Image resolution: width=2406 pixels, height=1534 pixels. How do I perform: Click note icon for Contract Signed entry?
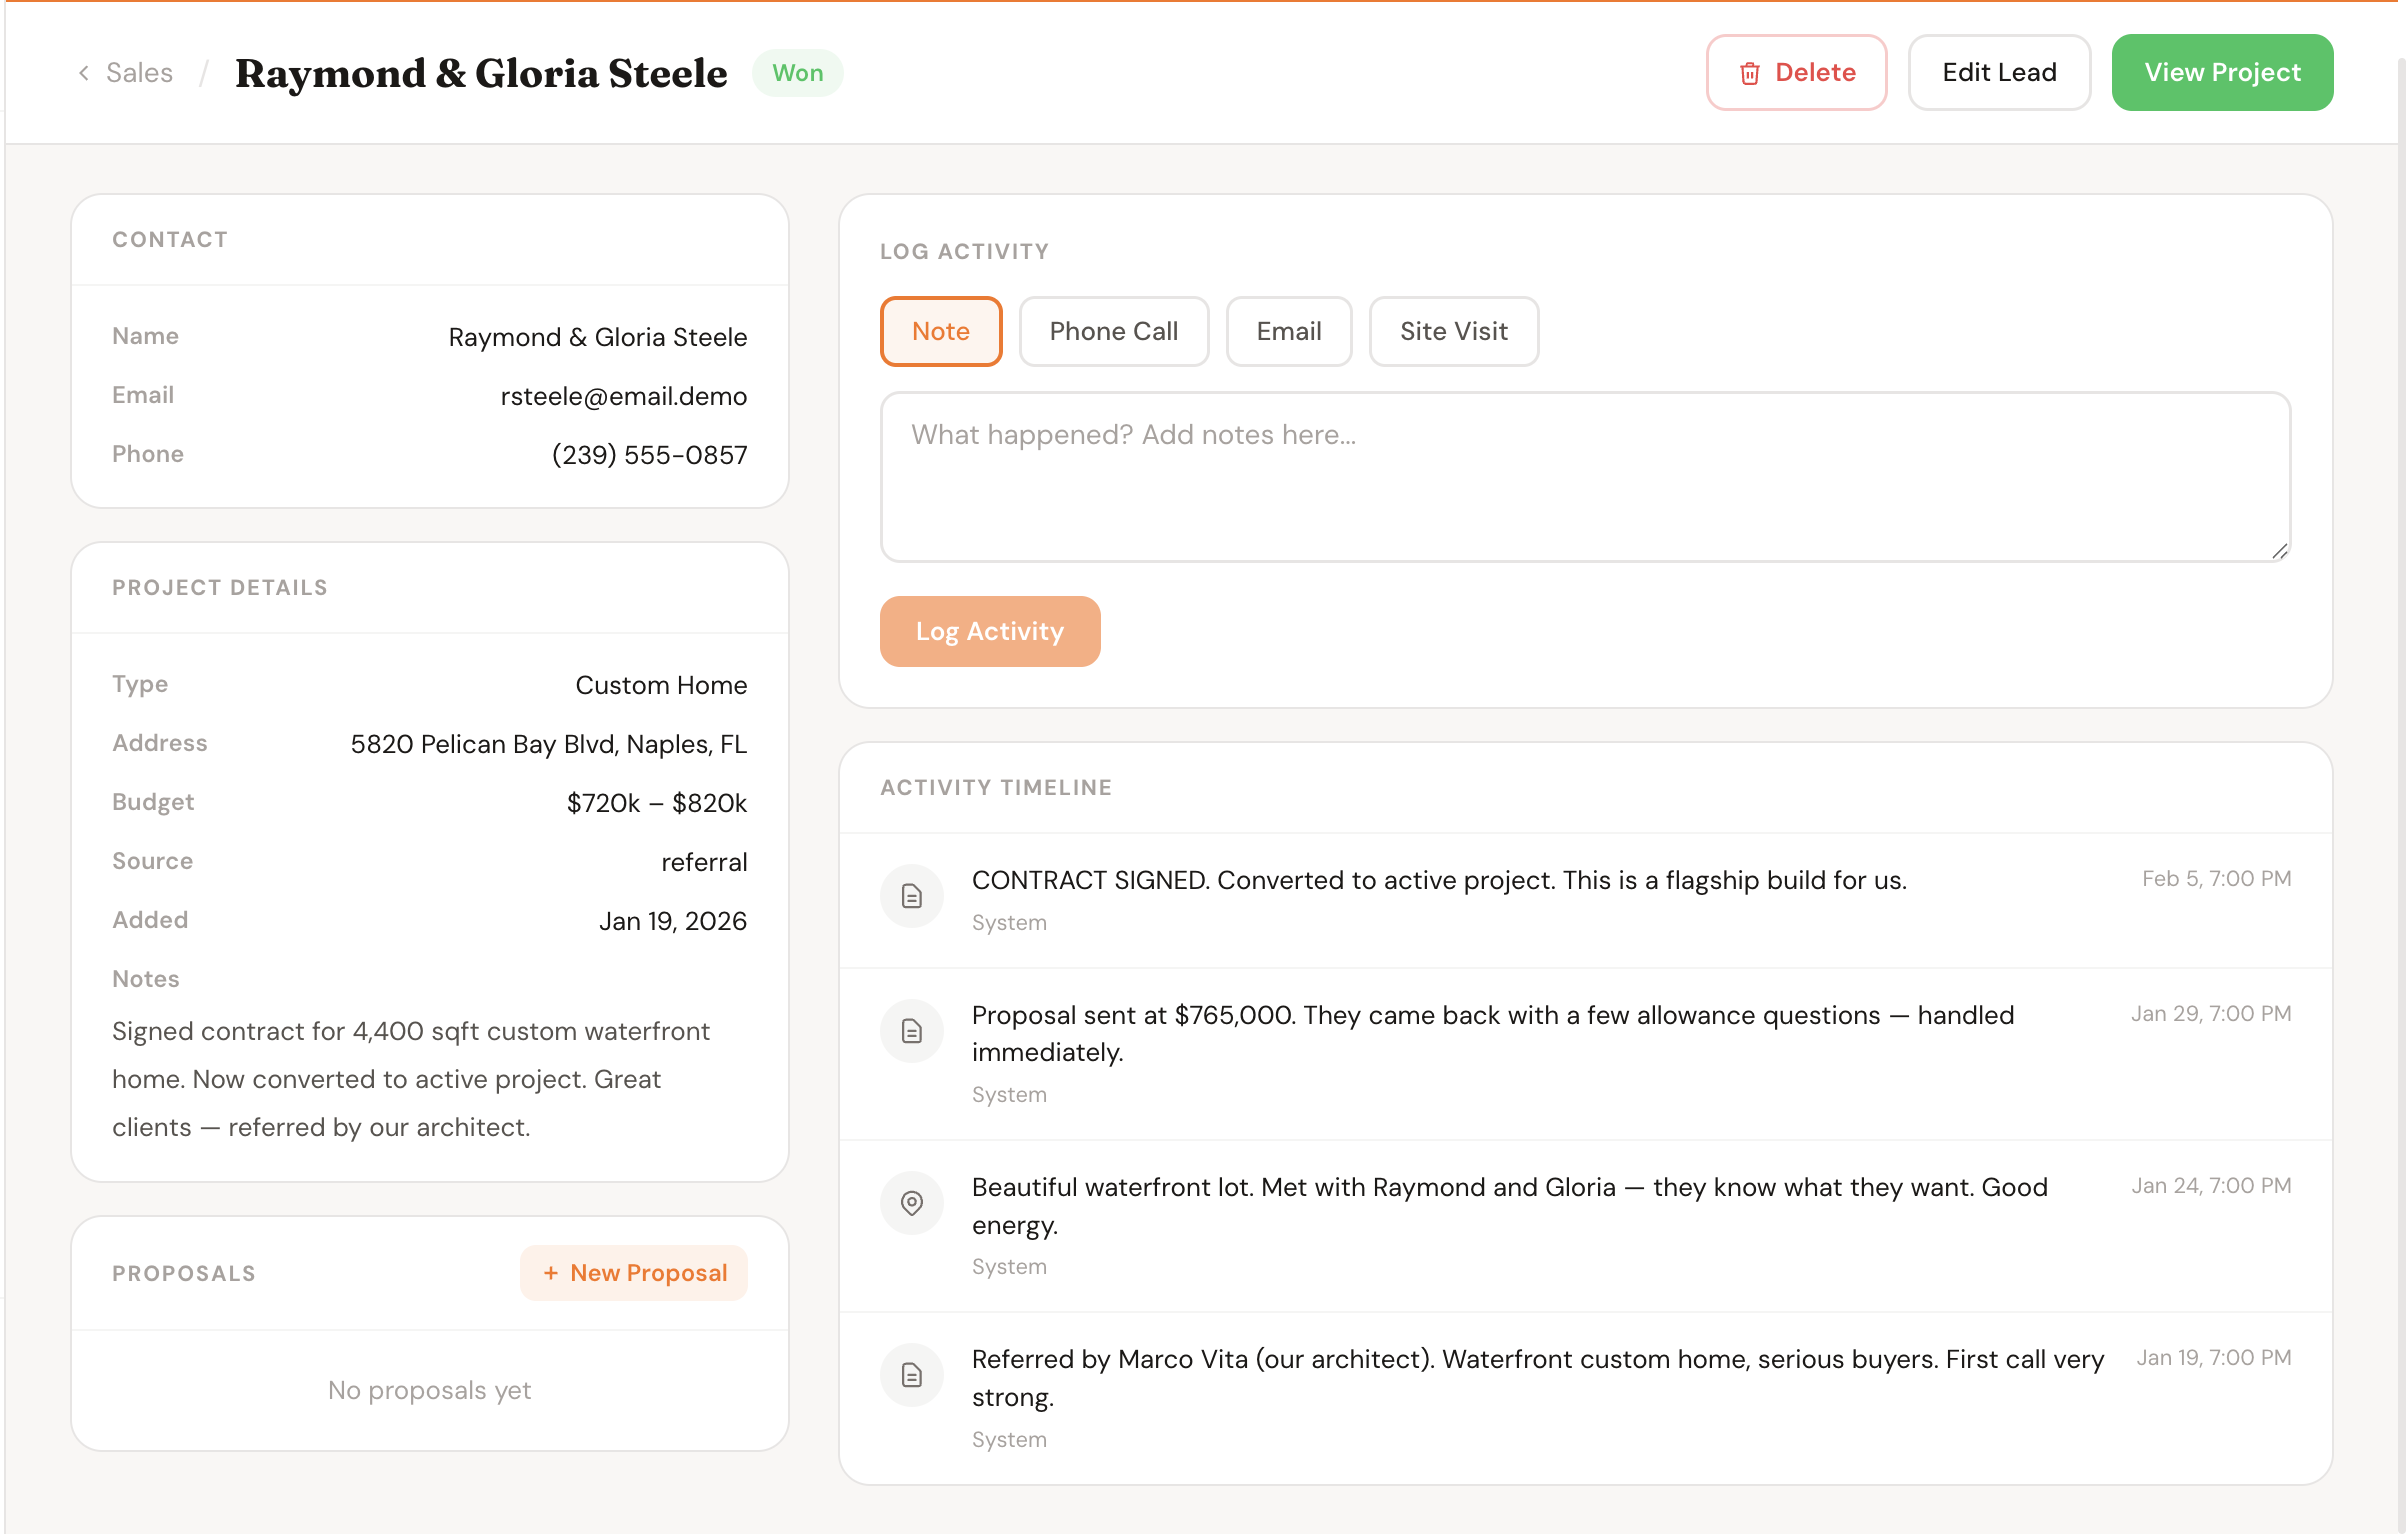point(911,896)
